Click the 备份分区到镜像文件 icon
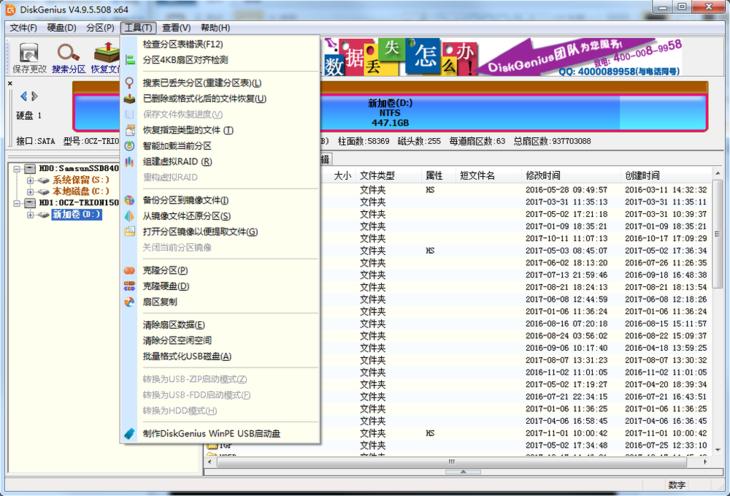Viewport: 730px width, 496px height. (130, 200)
